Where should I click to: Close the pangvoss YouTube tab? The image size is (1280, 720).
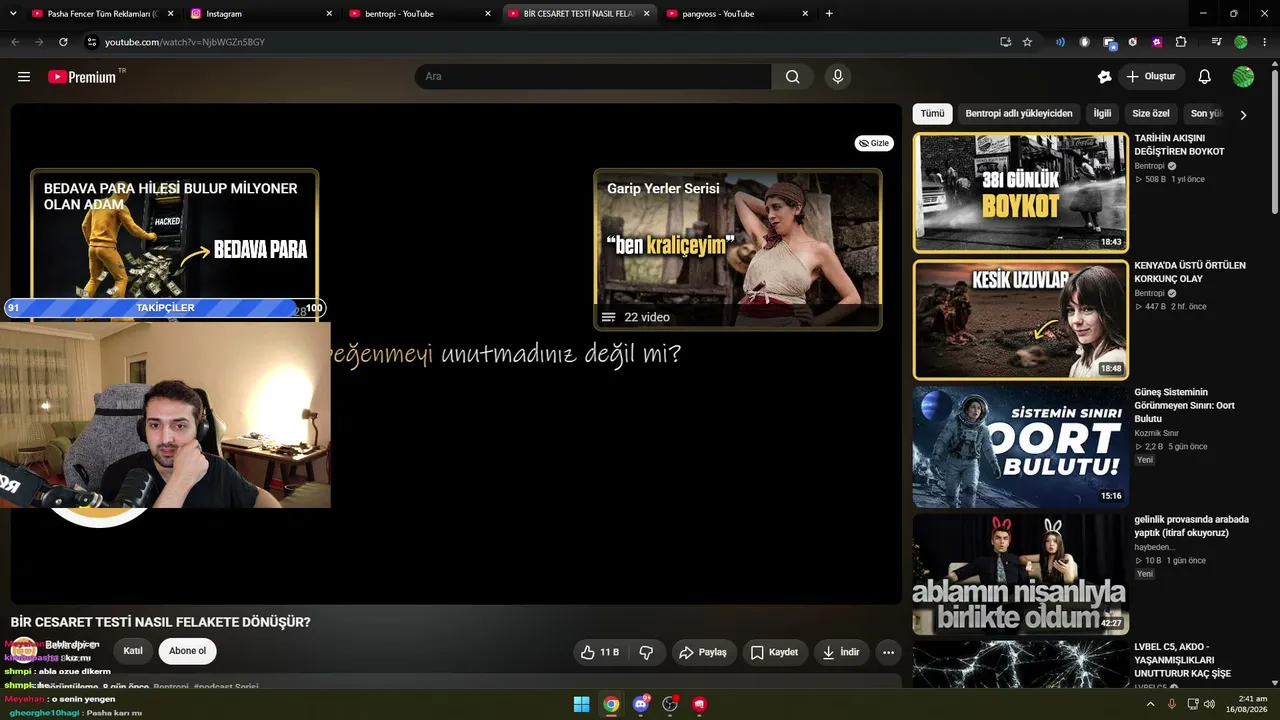(805, 14)
